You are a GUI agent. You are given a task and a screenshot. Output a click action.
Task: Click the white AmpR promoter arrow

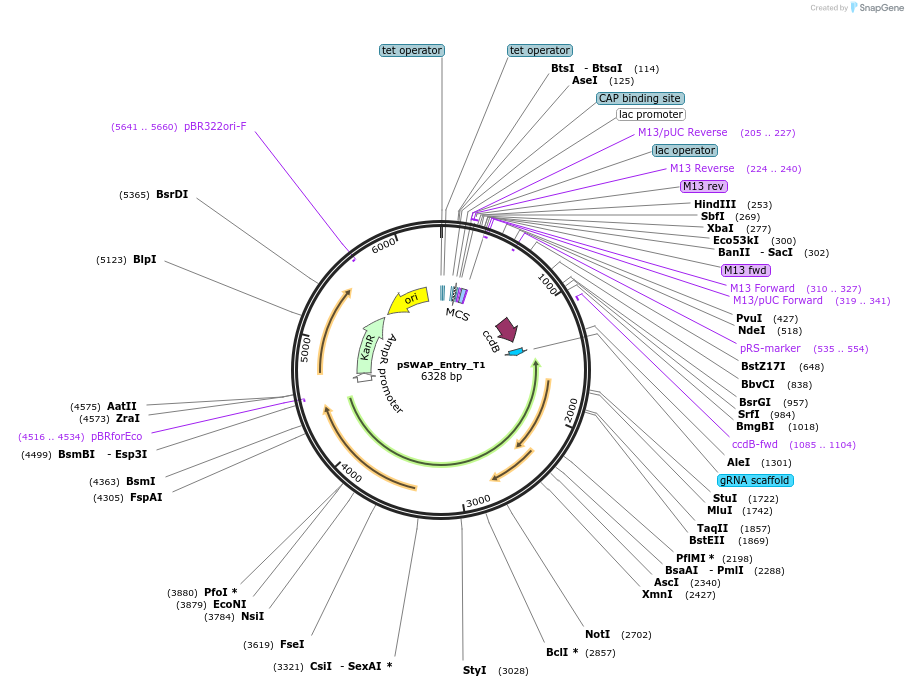(x=363, y=377)
